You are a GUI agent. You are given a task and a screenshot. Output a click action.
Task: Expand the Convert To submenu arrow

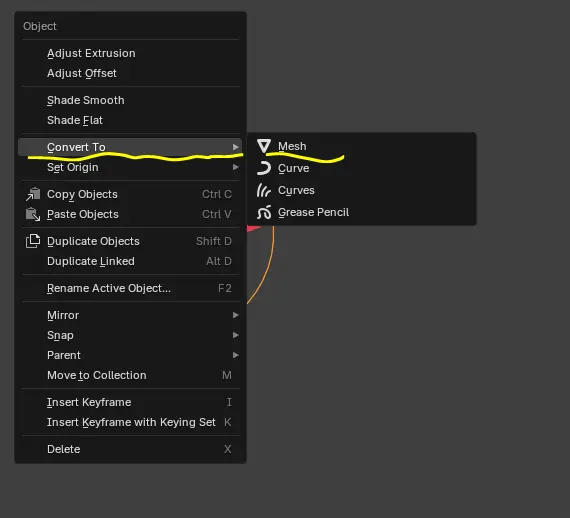coord(236,147)
